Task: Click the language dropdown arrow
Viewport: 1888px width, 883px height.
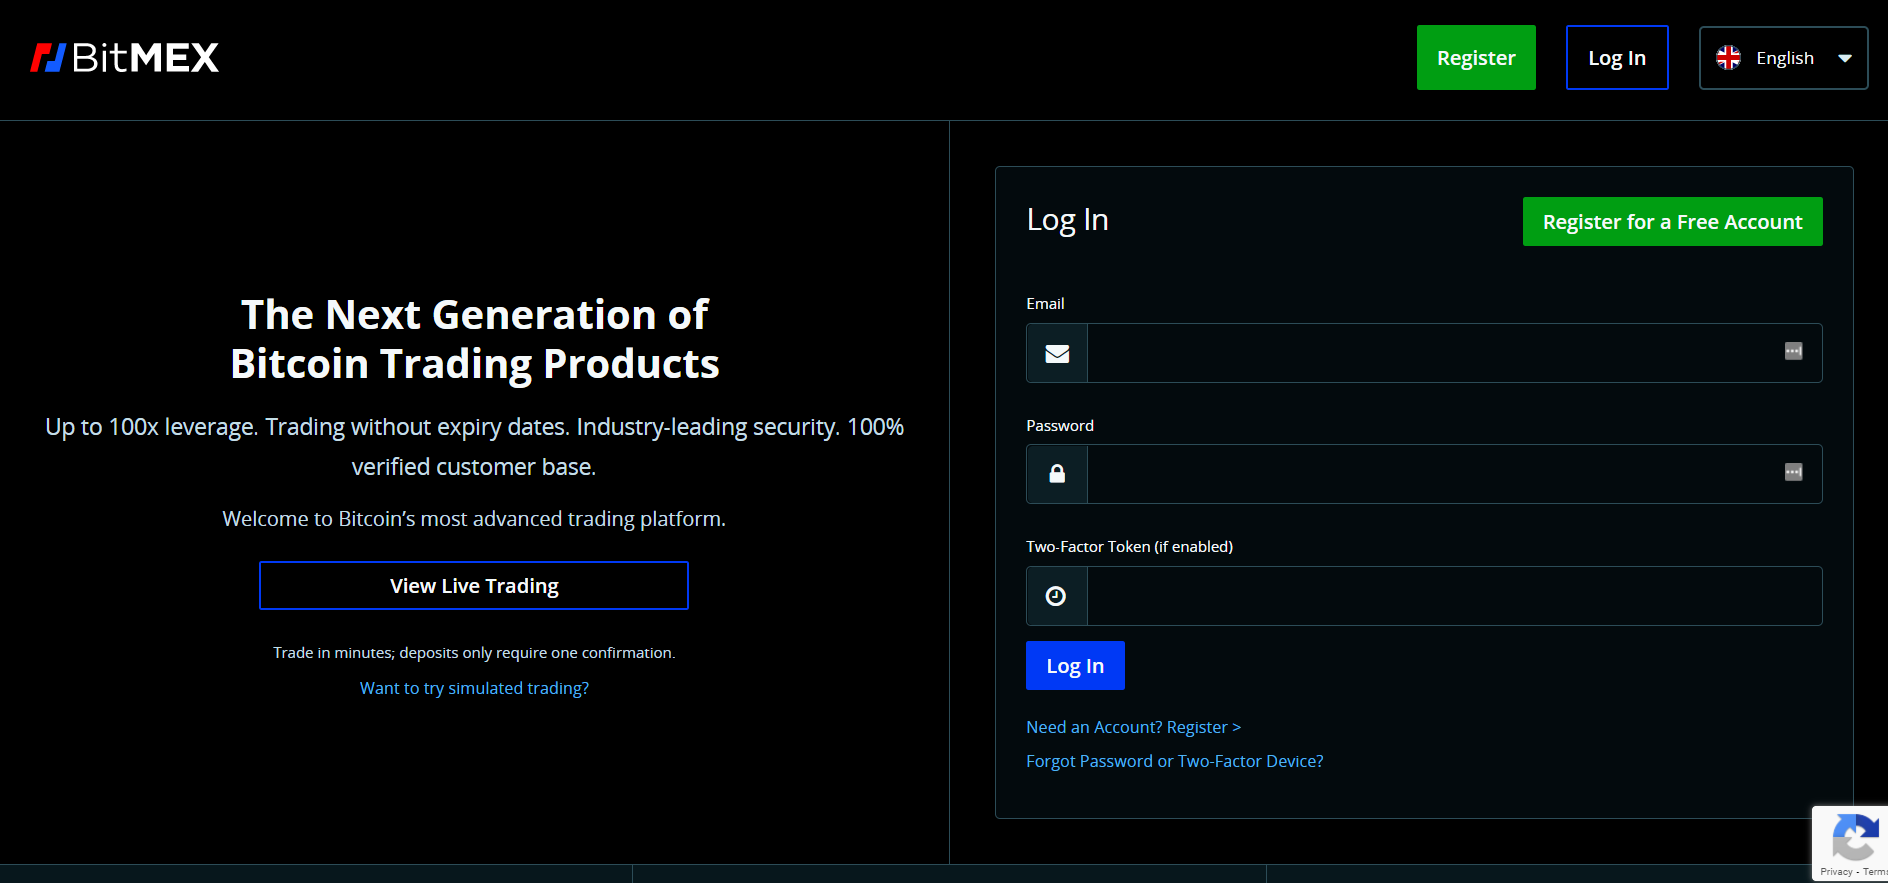Action: click(x=1845, y=58)
